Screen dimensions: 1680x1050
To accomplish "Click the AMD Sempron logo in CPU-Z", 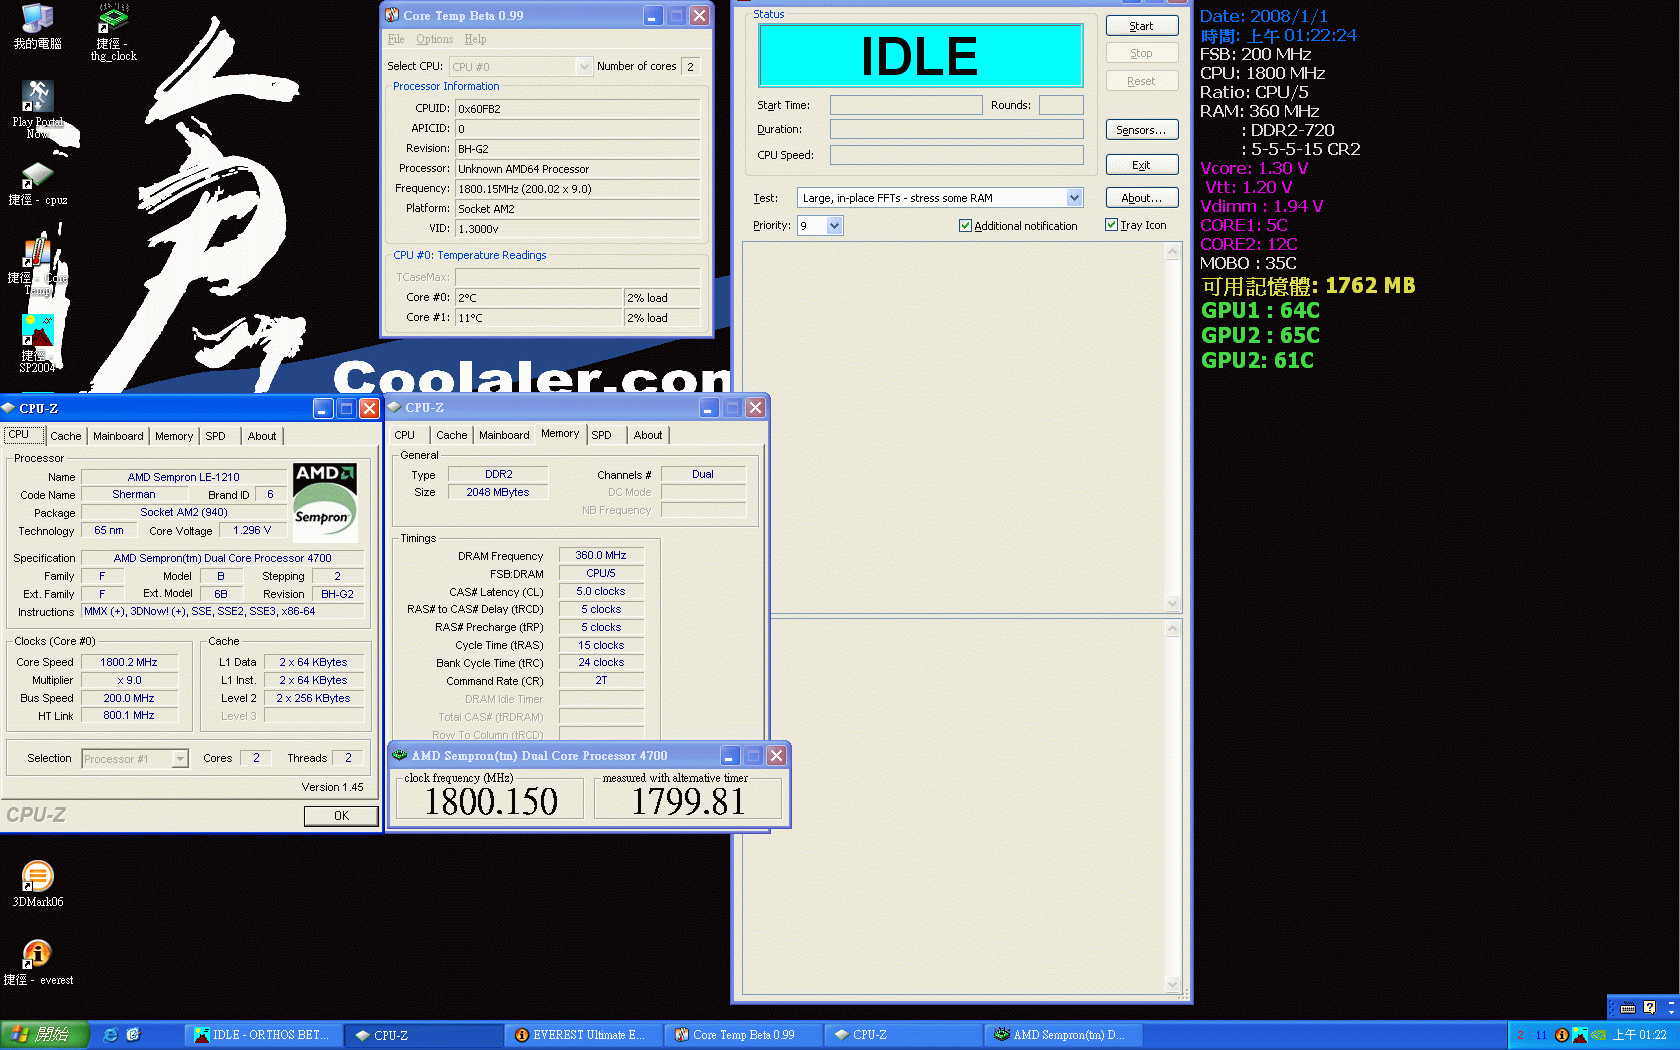I will pos(324,501).
